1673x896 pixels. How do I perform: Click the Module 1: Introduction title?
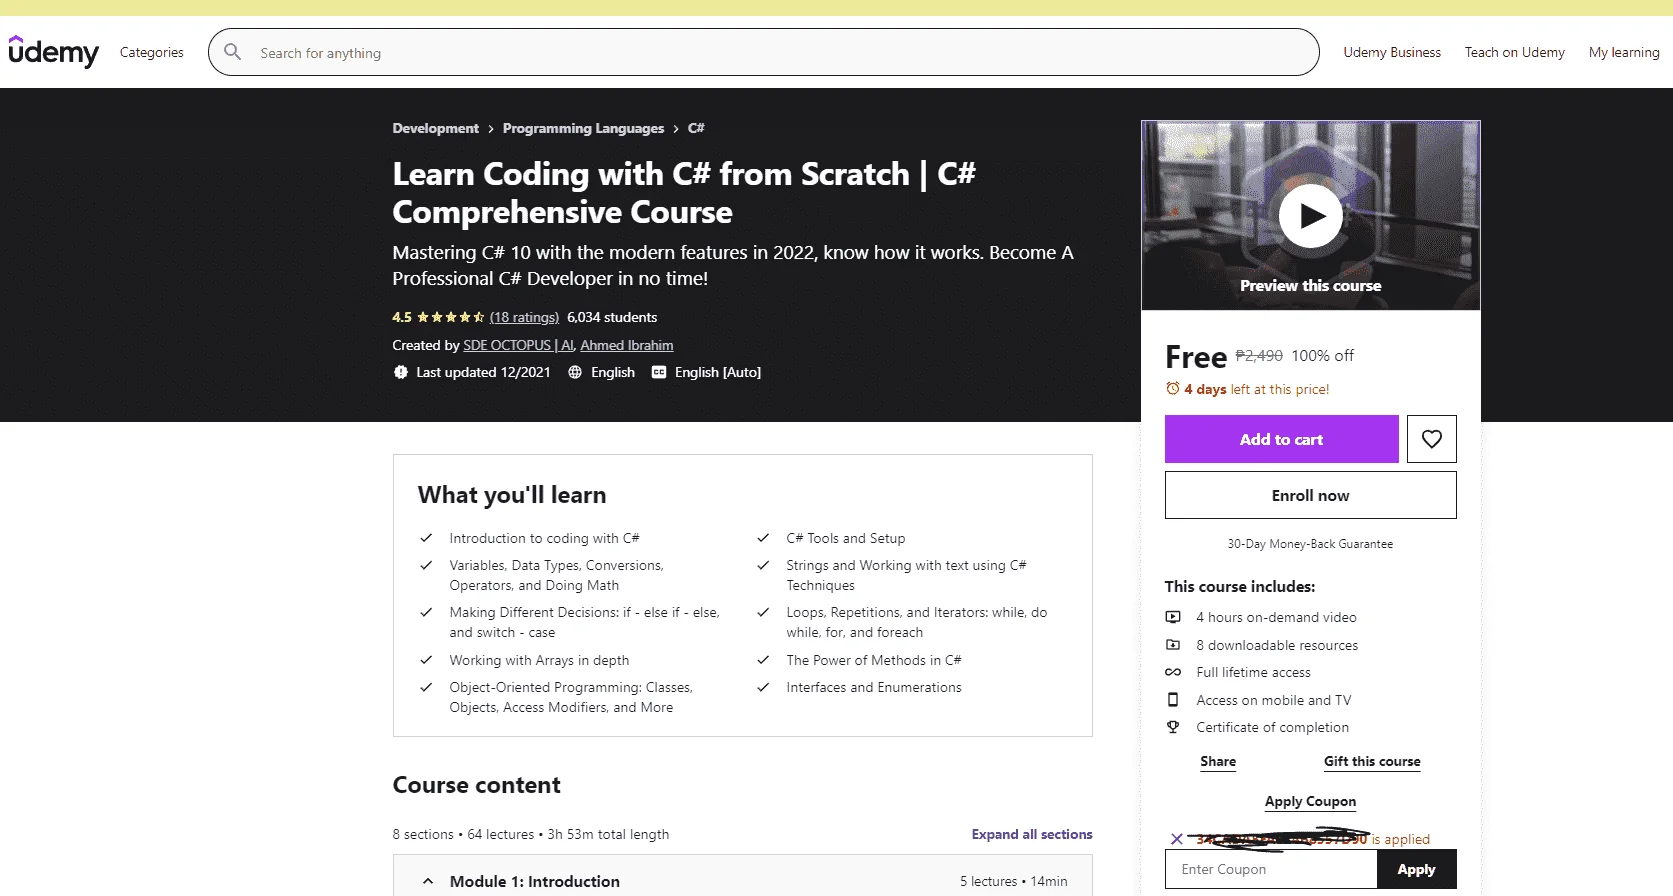click(535, 881)
